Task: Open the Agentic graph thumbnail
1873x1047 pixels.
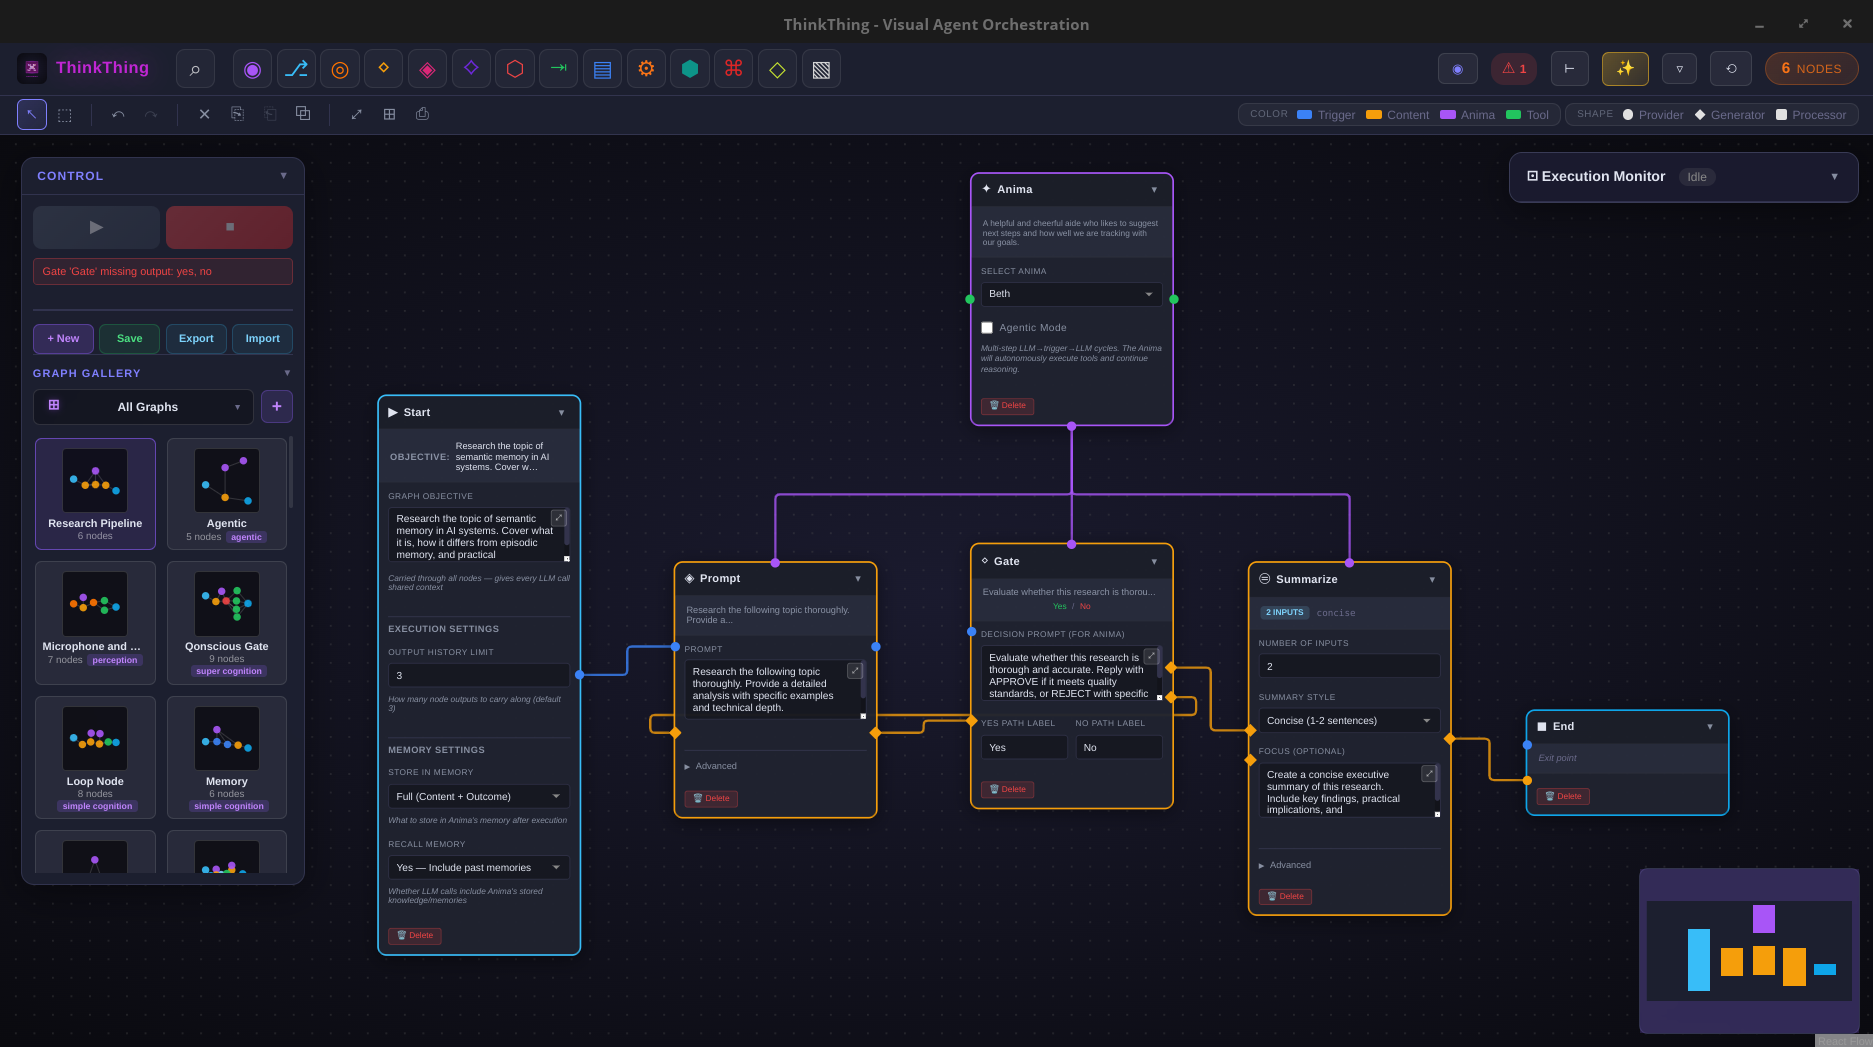Action: pyautogui.click(x=227, y=494)
